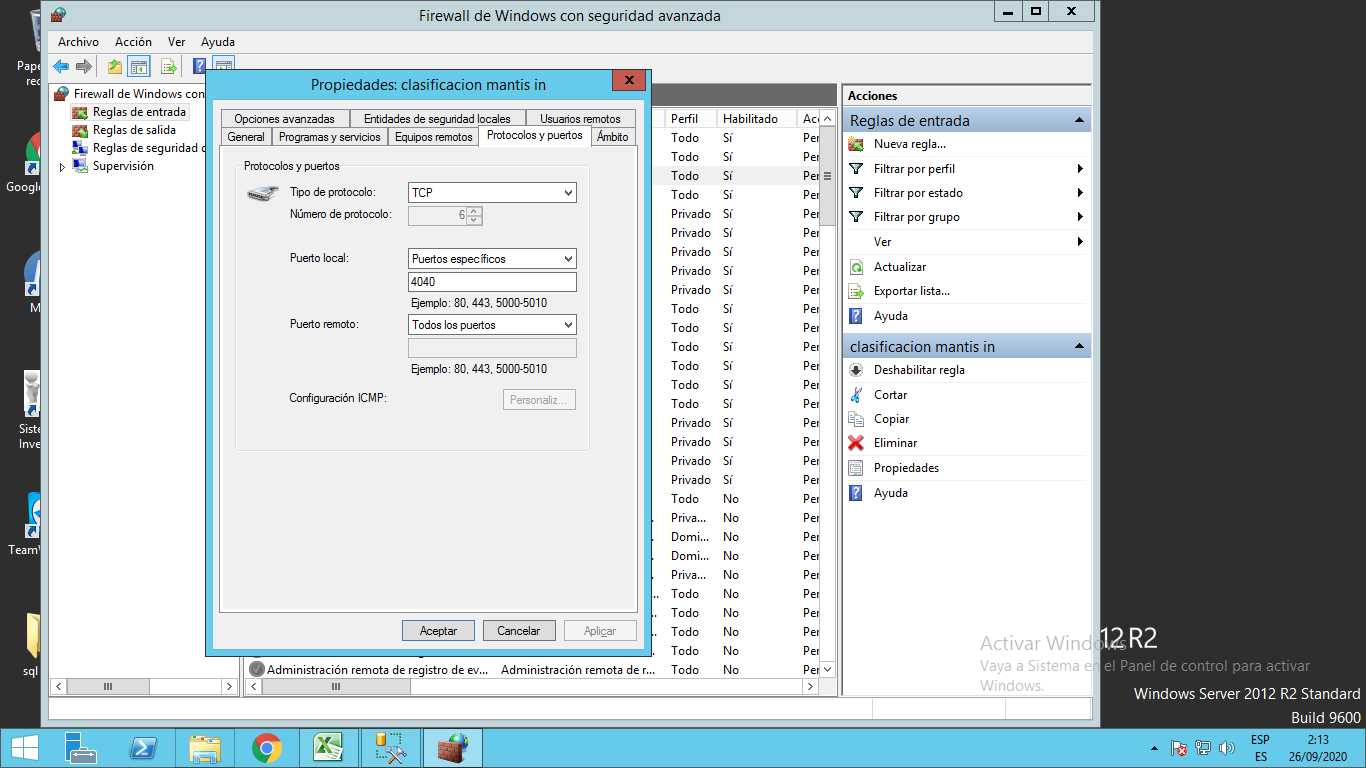Open the Ayuda menu in menu bar
Viewport: 1366px width, 768px height.
click(218, 42)
